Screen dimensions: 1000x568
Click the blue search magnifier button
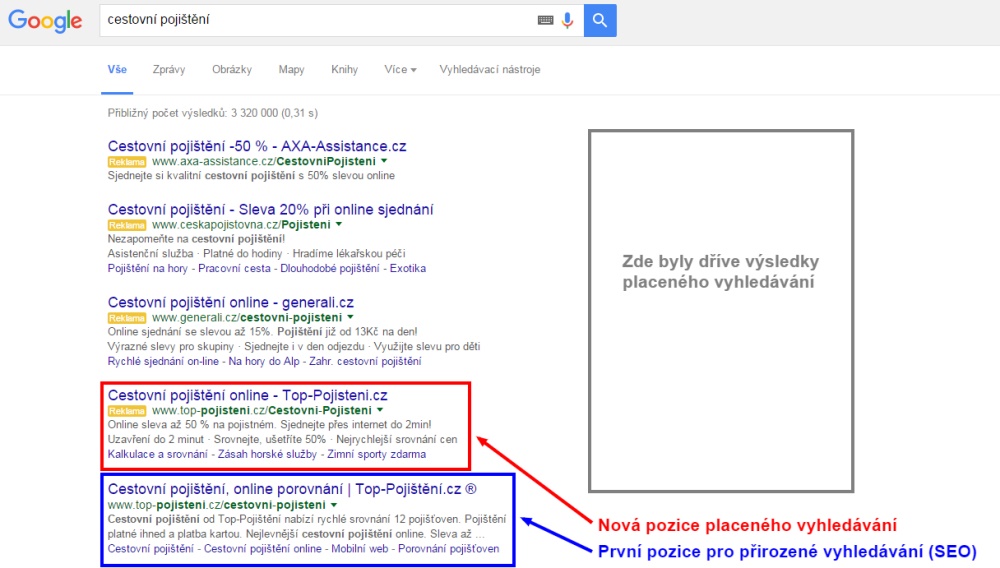[600, 20]
